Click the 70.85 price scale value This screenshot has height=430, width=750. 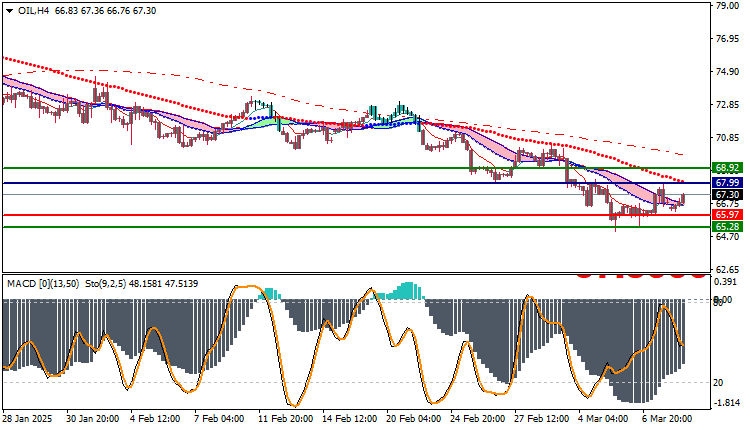point(728,138)
